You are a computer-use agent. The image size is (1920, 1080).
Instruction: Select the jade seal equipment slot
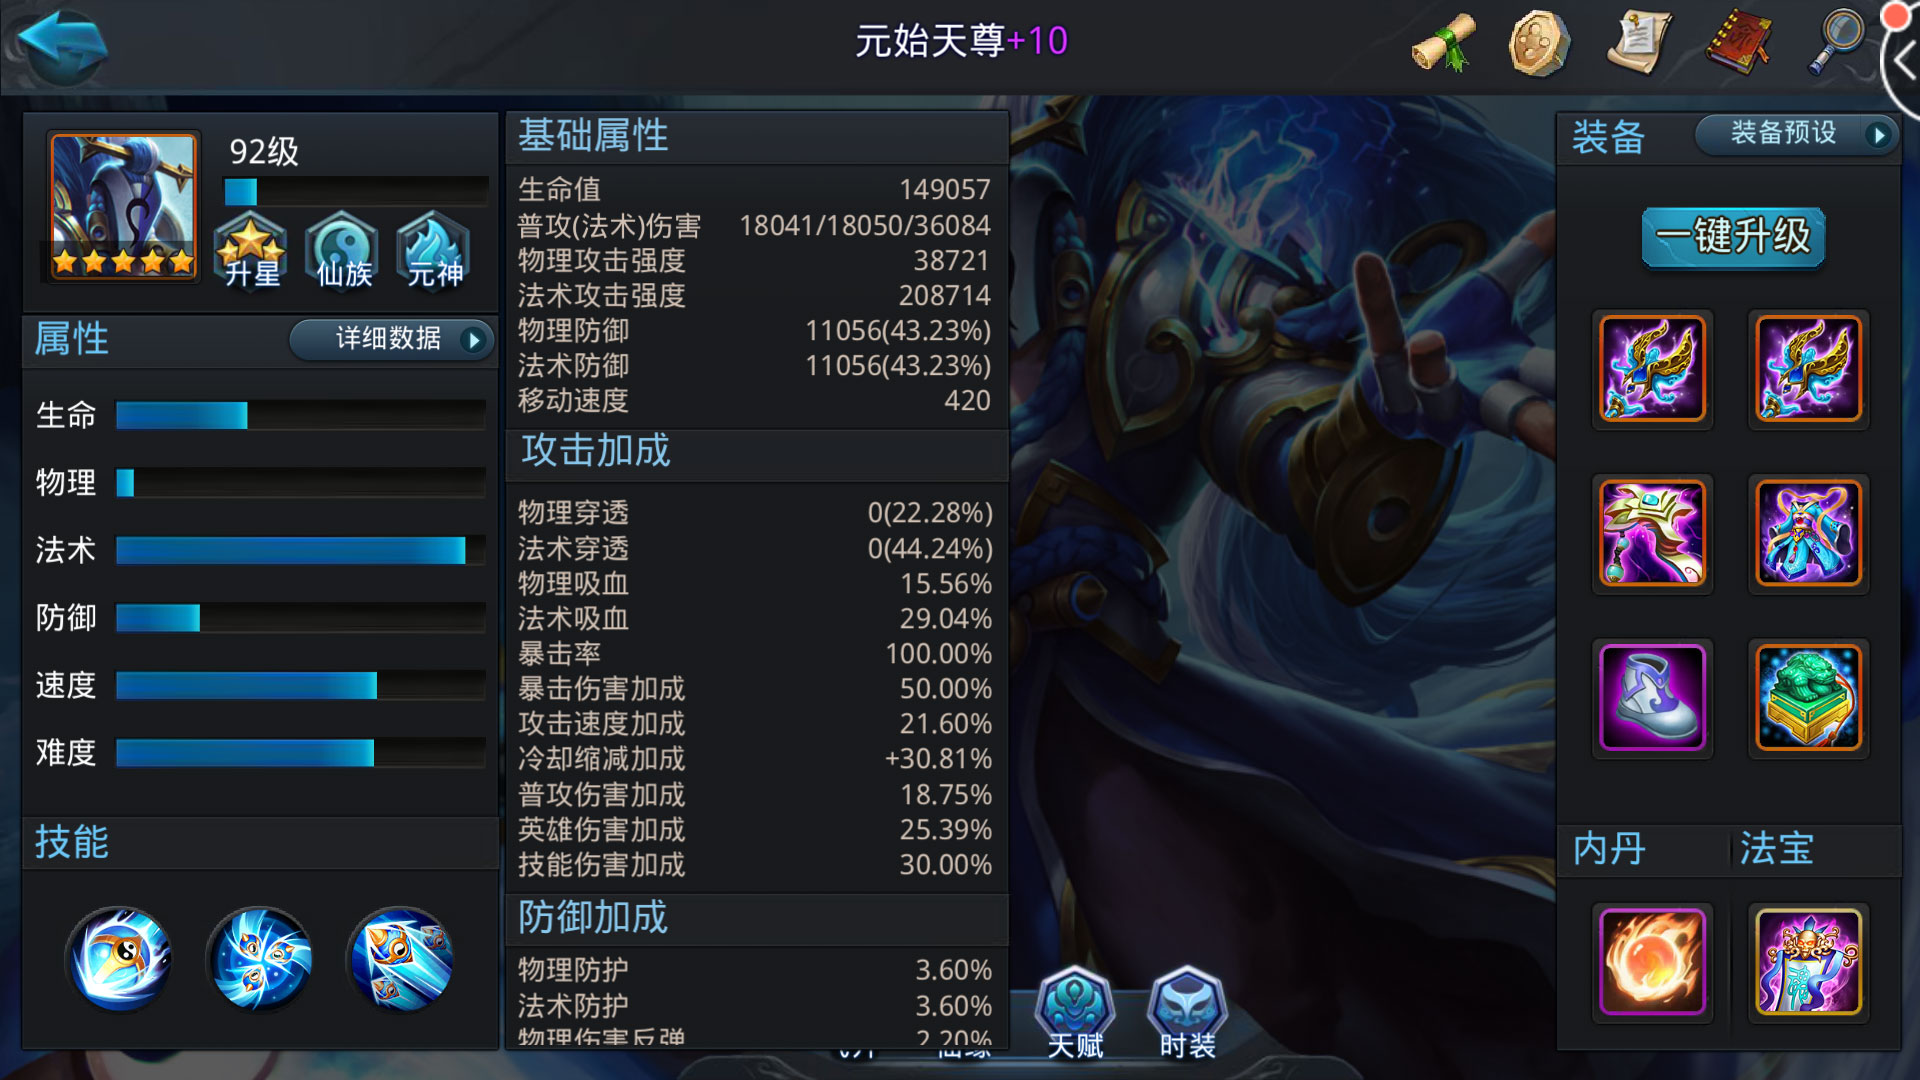pyautogui.click(x=1808, y=698)
